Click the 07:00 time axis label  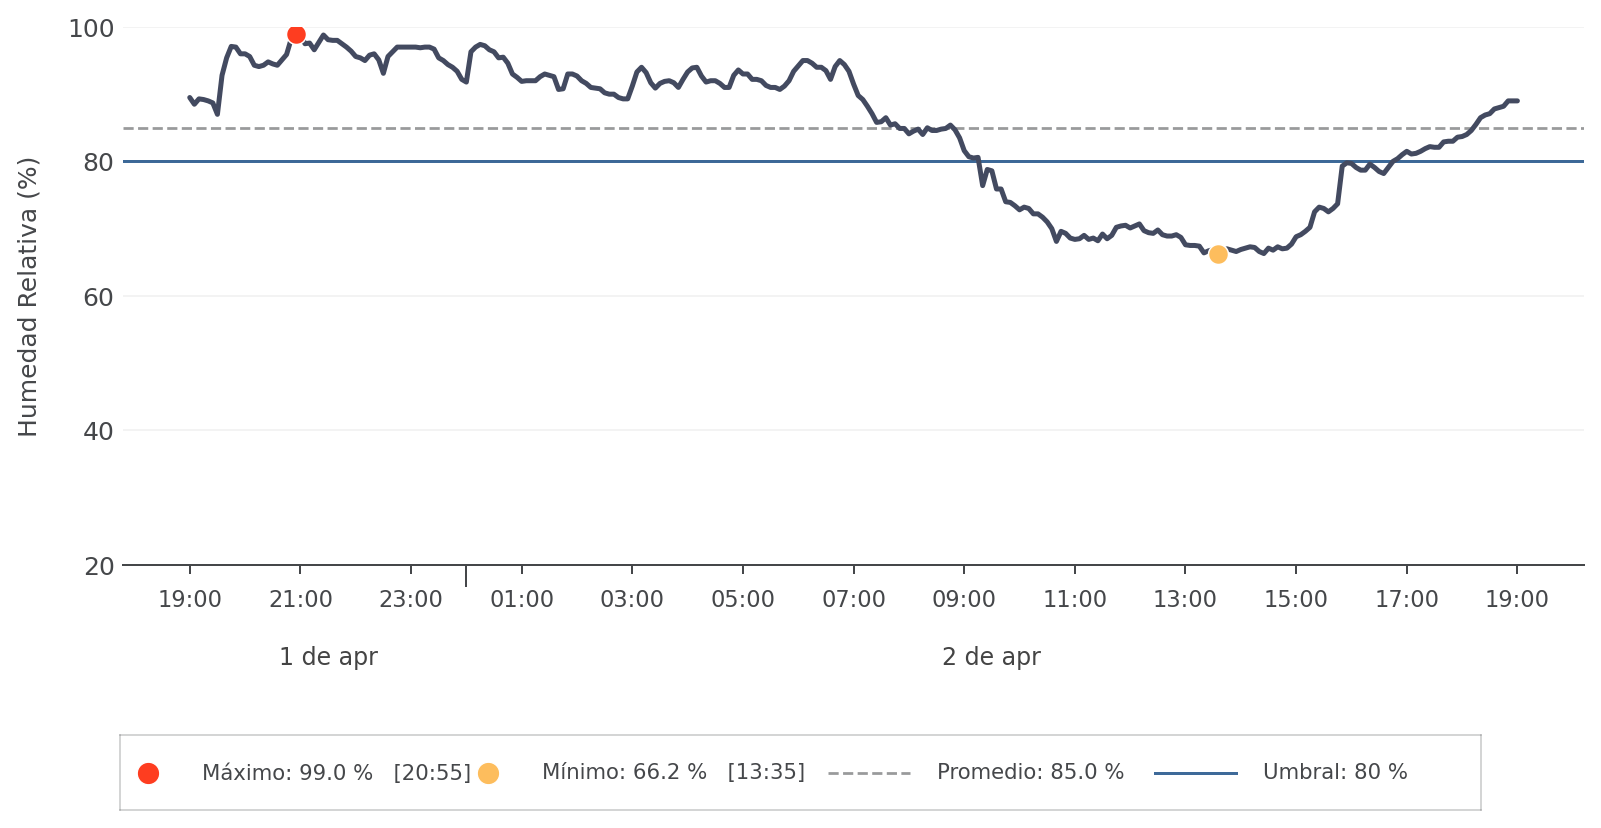[x=854, y=600]
